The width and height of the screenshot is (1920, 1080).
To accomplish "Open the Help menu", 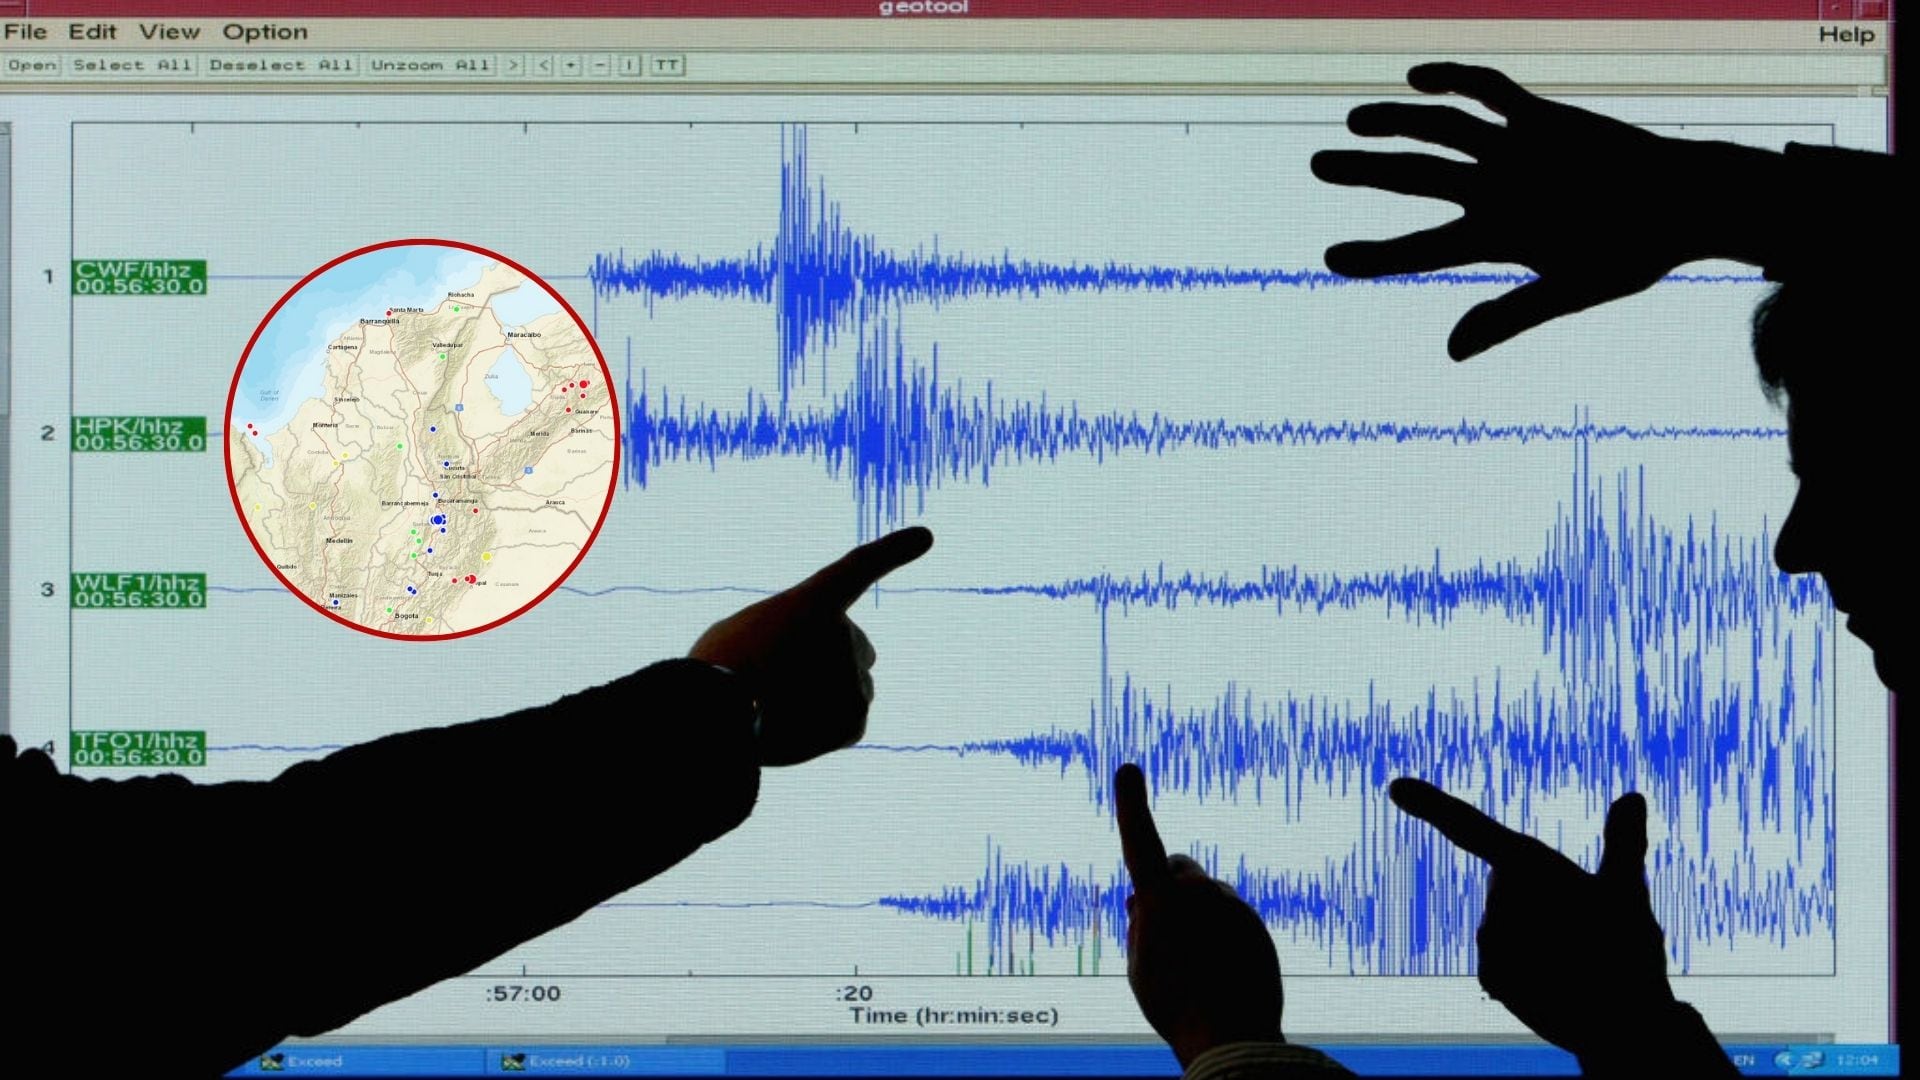I will click(1846, 34).
